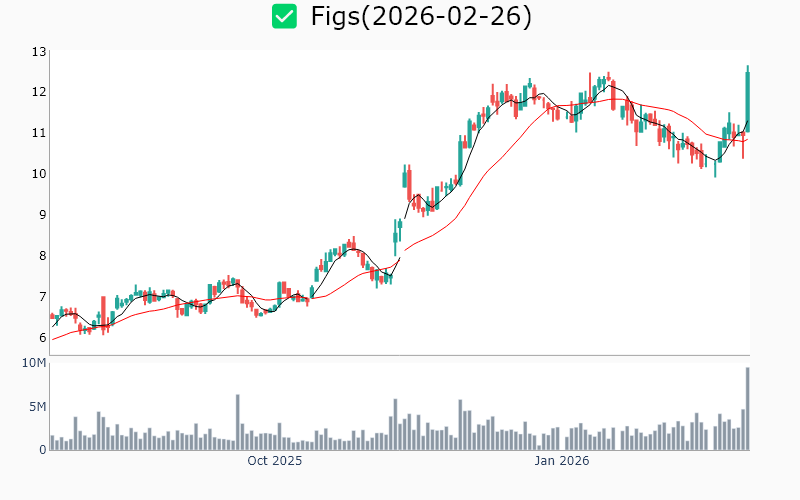Click the 6 price axis label
Screen dimensions: 800x500
click(42, 338)
